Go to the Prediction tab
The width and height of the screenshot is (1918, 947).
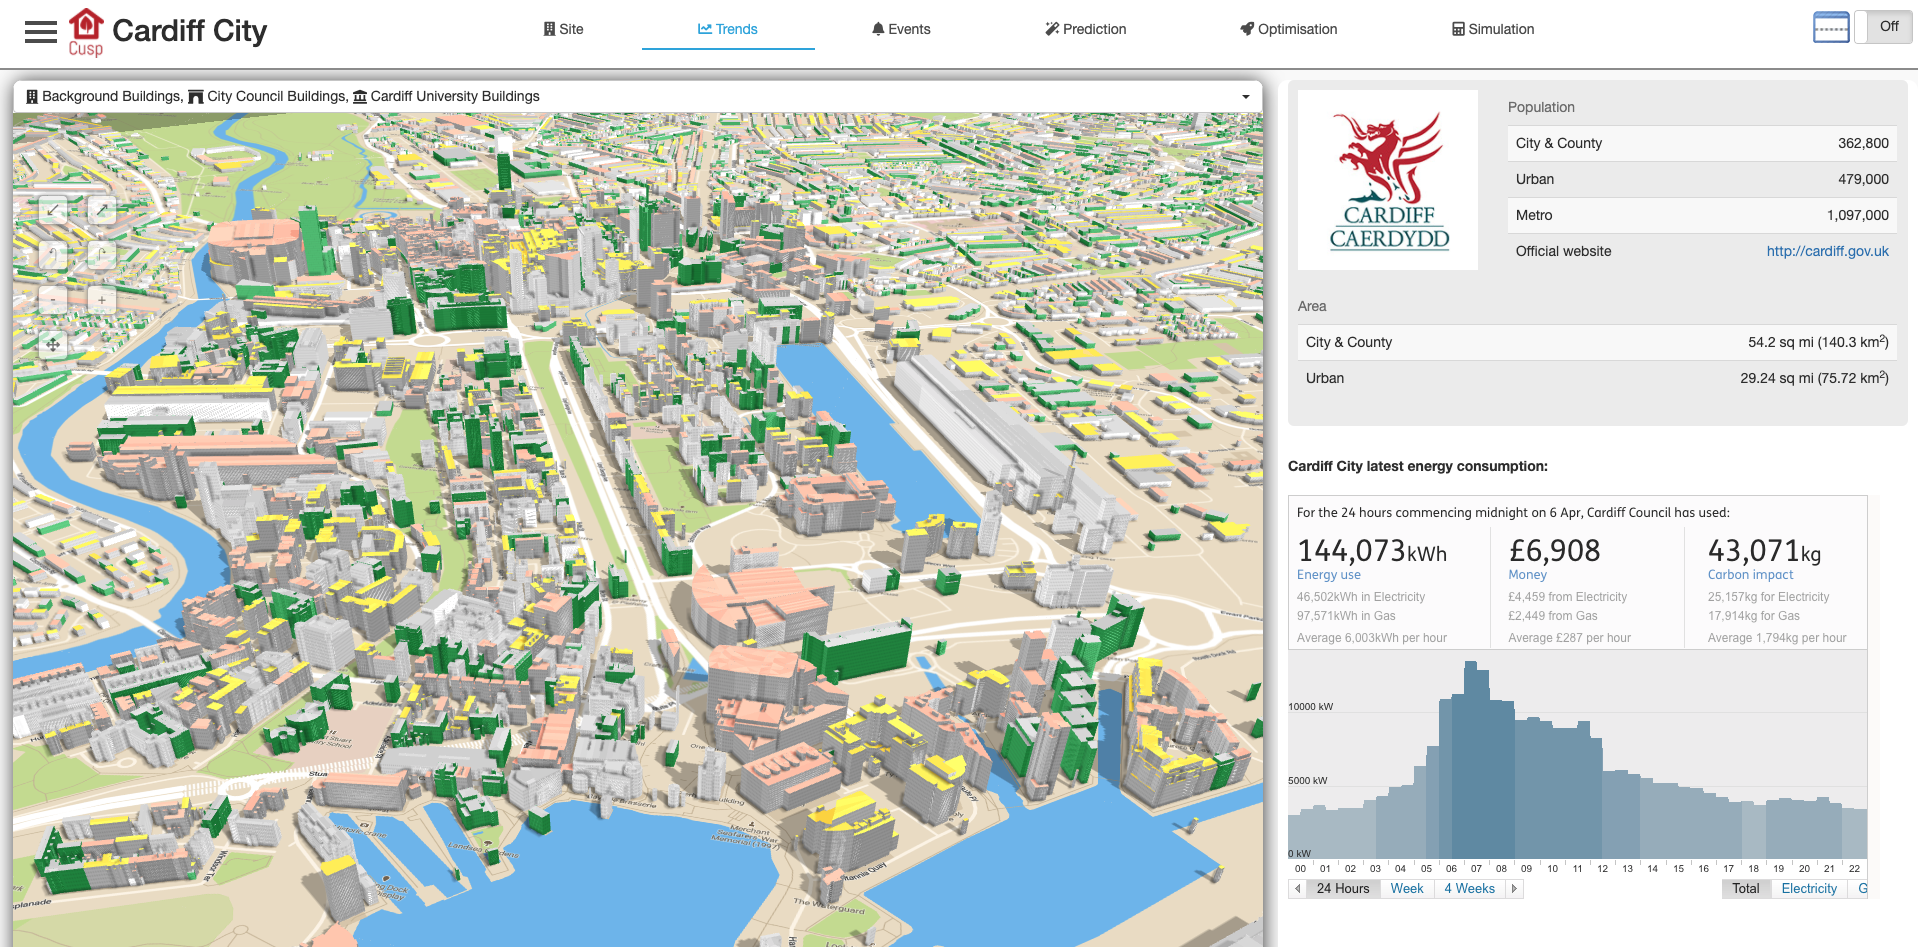[1086, 29]
